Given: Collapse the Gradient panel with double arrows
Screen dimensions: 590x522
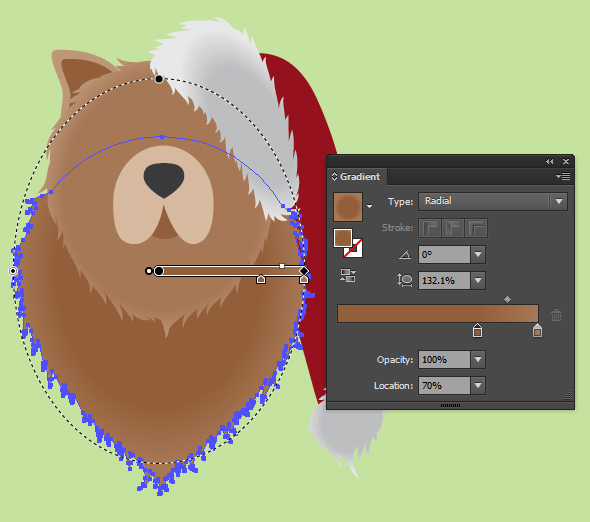Looking at the screenshot, I should (x=549, y=161).
